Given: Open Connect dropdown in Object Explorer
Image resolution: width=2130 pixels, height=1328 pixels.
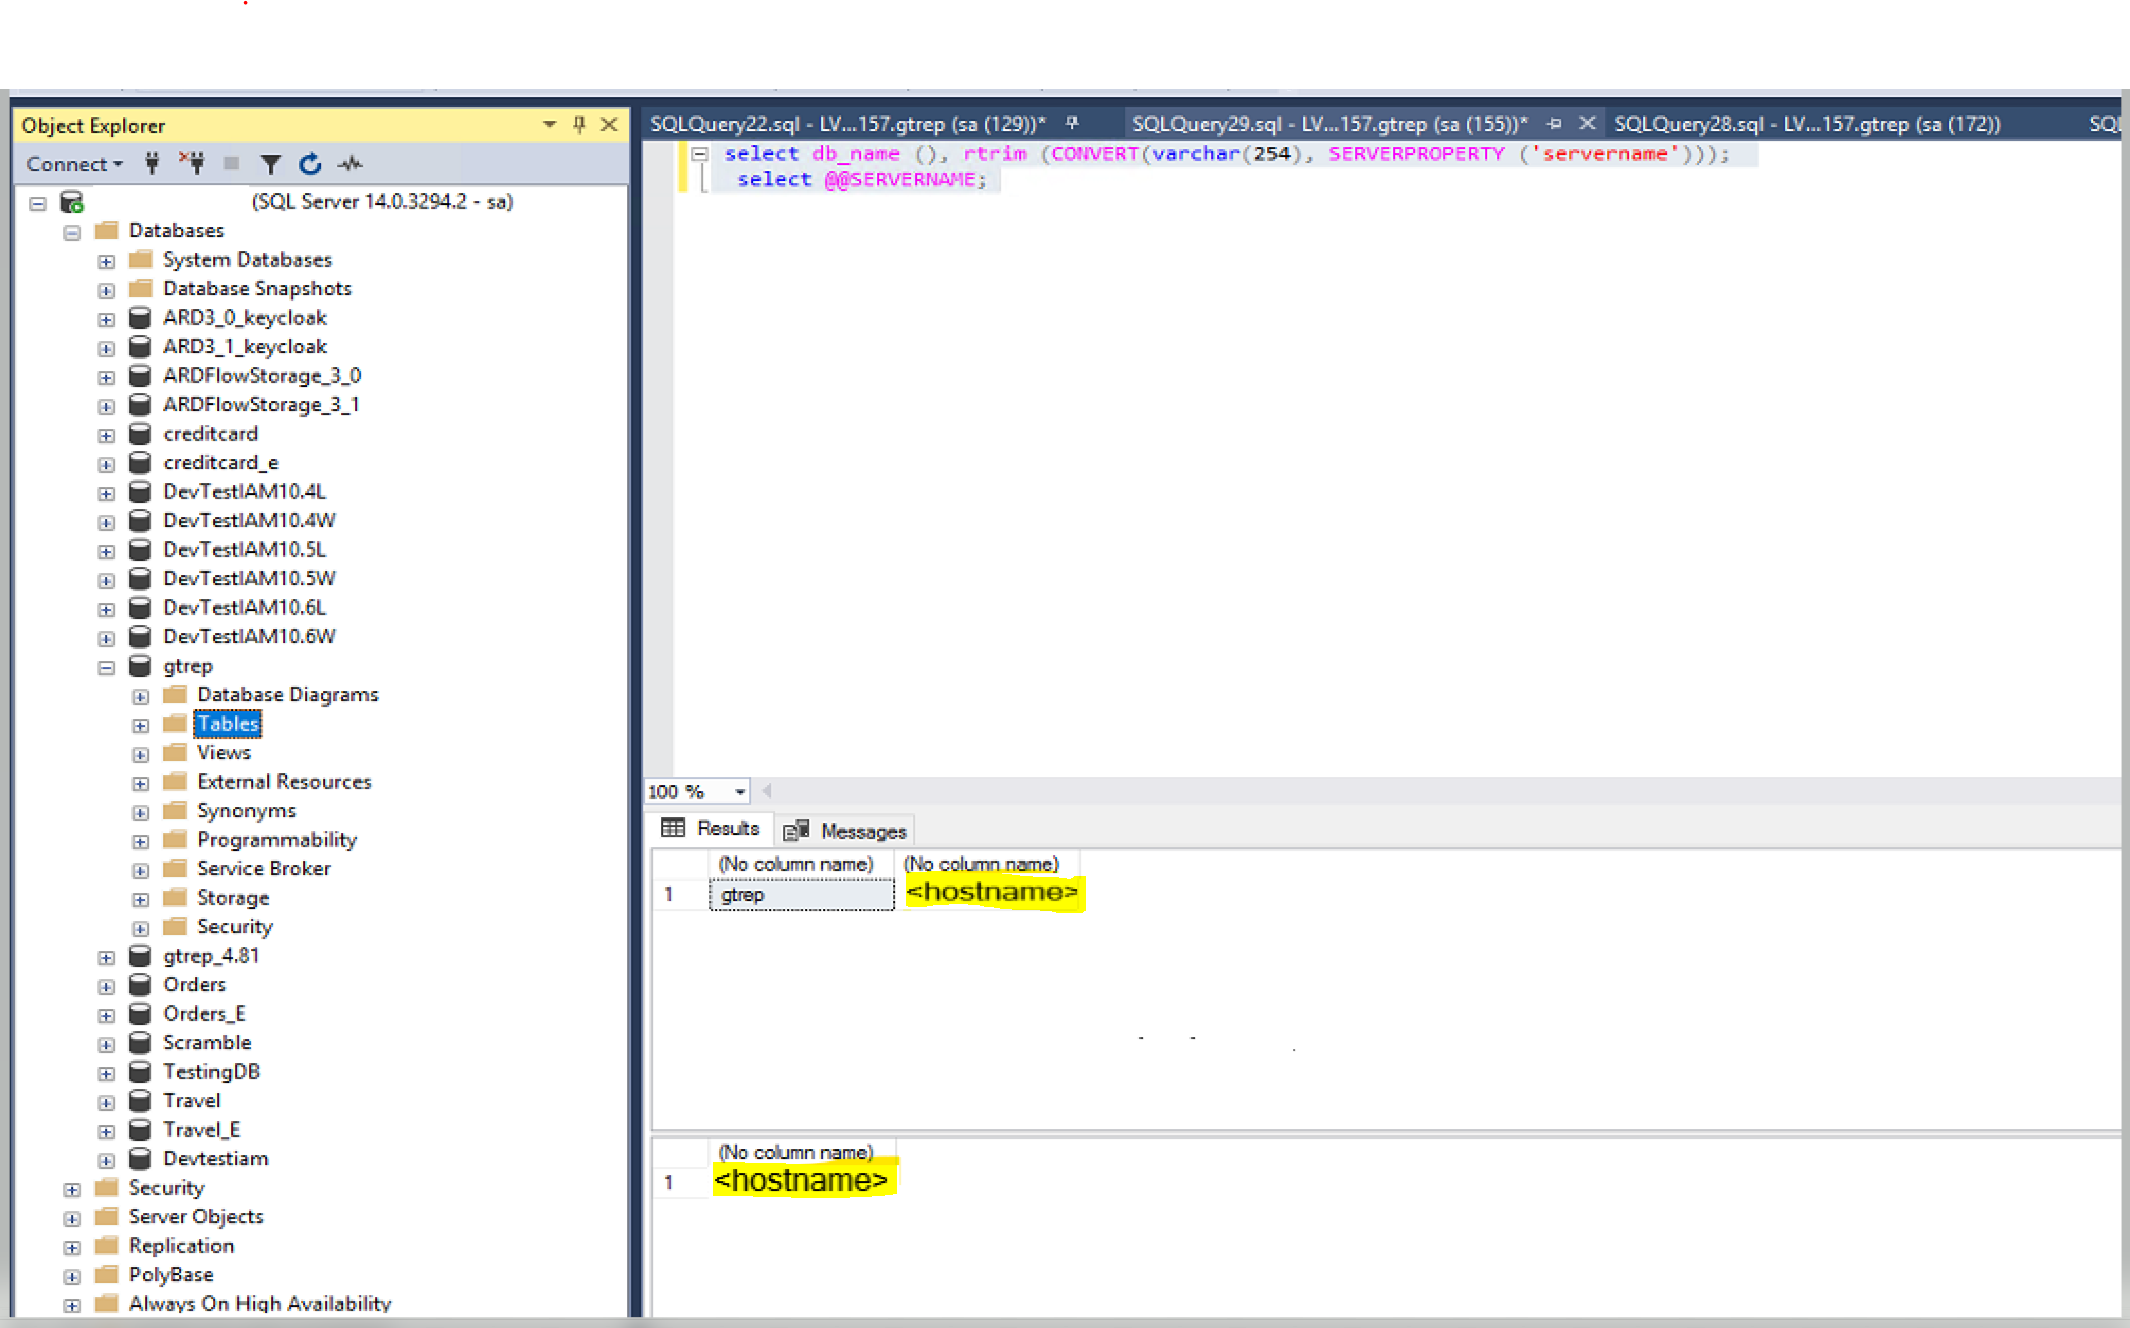Looking at the screenshot, I should (x=74, y=164).
